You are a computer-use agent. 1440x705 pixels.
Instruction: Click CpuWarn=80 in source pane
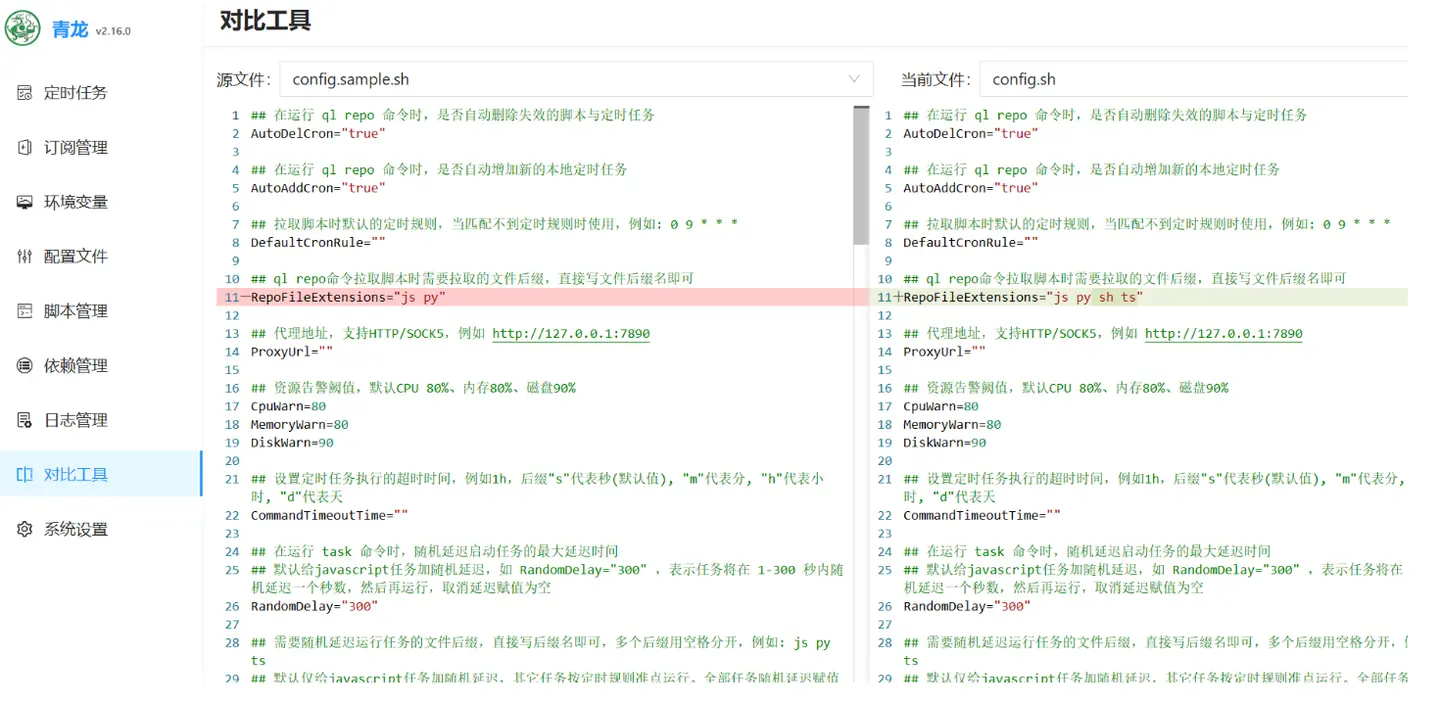pos(288,406)
